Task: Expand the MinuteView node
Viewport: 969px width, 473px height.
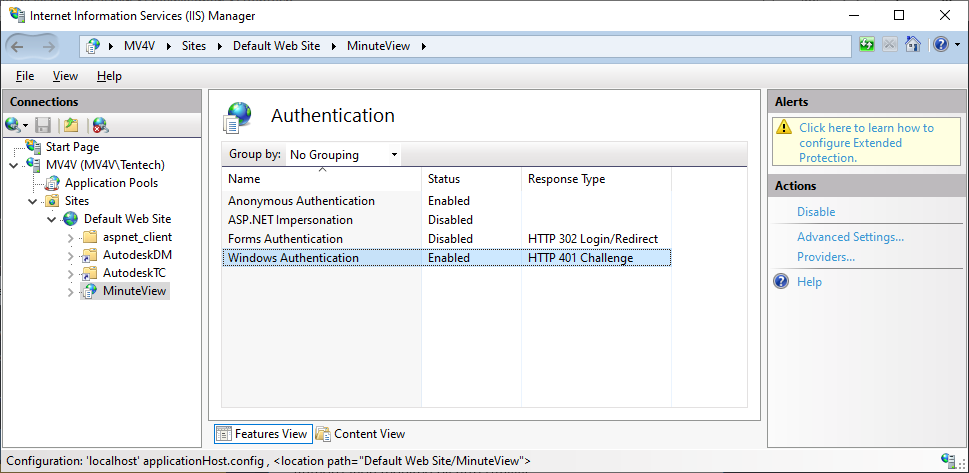Action: tap(70, 291)
